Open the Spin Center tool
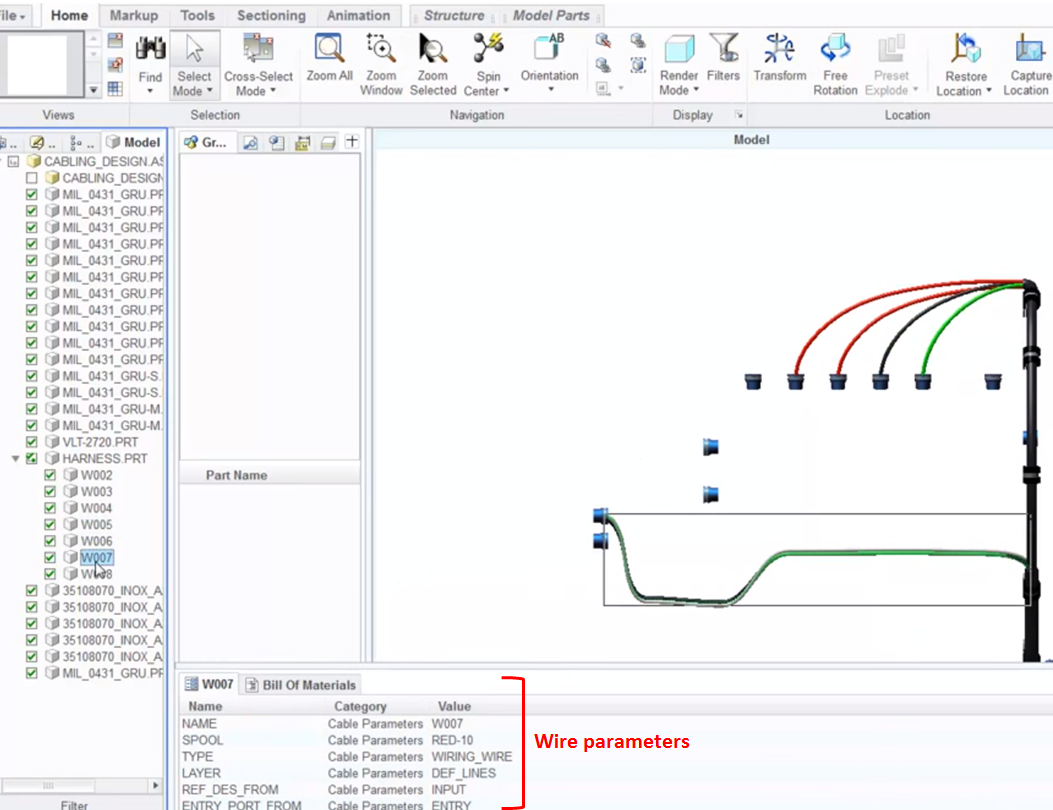Viewport: 1053px width, 810px height. 487,60
